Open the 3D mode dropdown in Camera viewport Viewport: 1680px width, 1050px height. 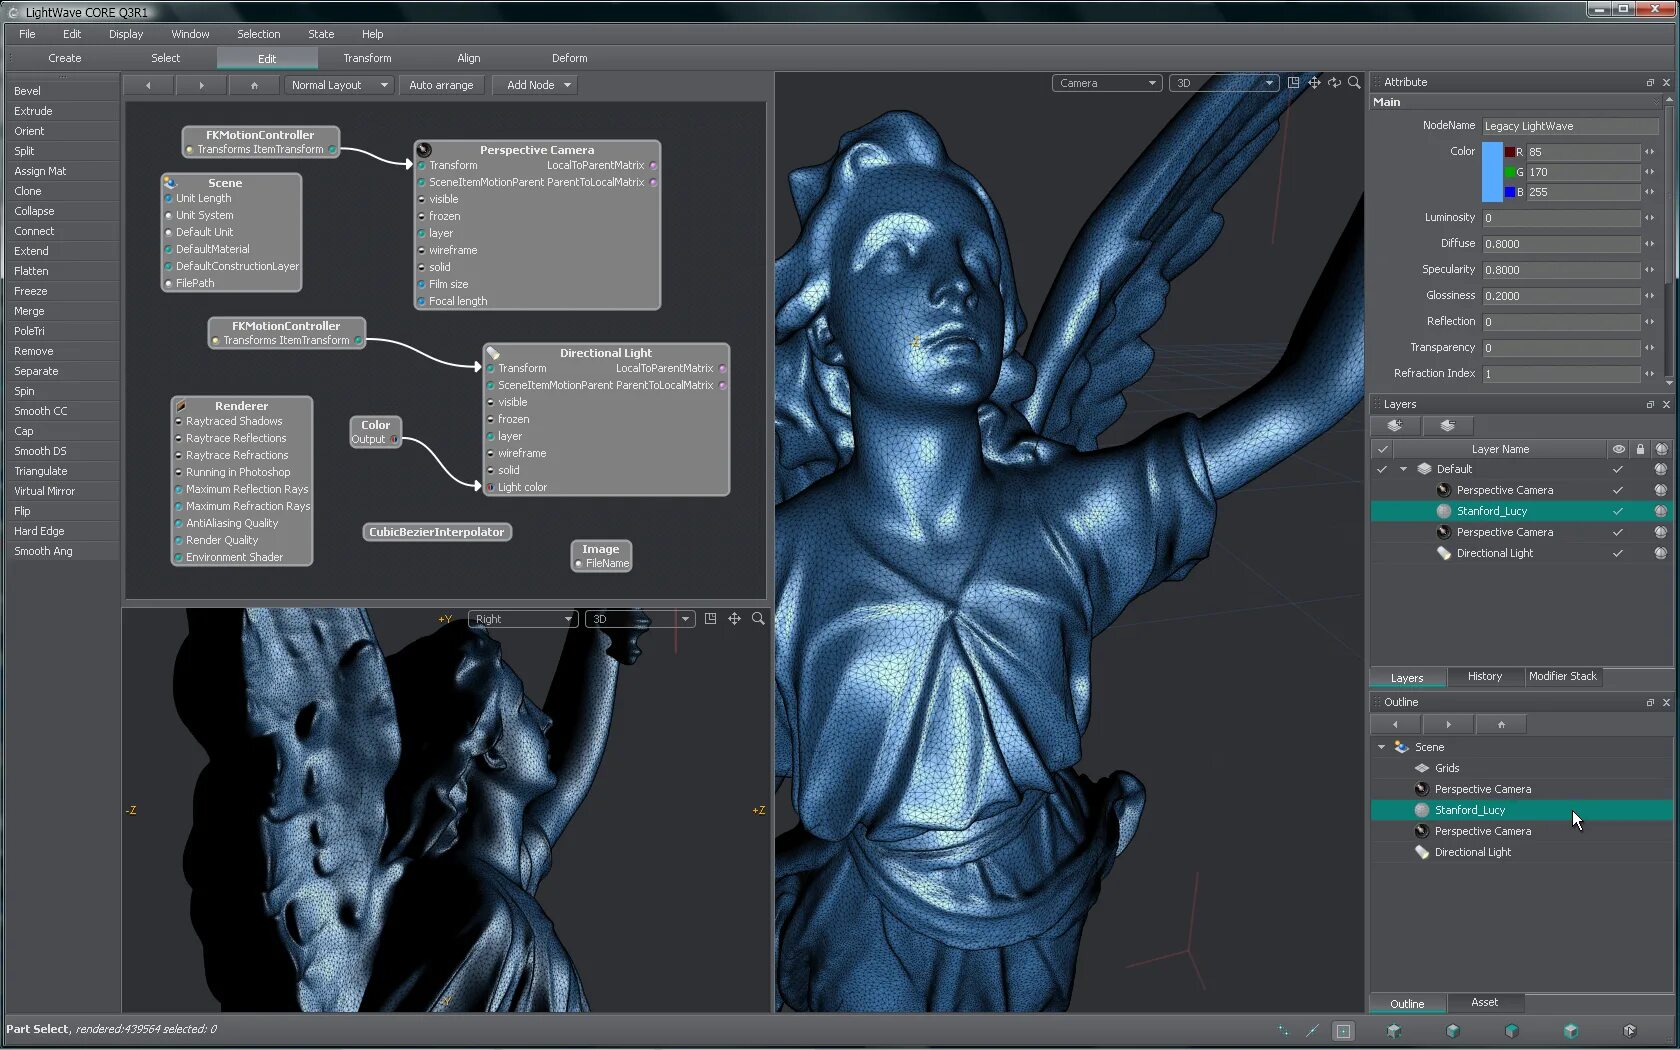pyautogui.click(x=1224, y=83)
